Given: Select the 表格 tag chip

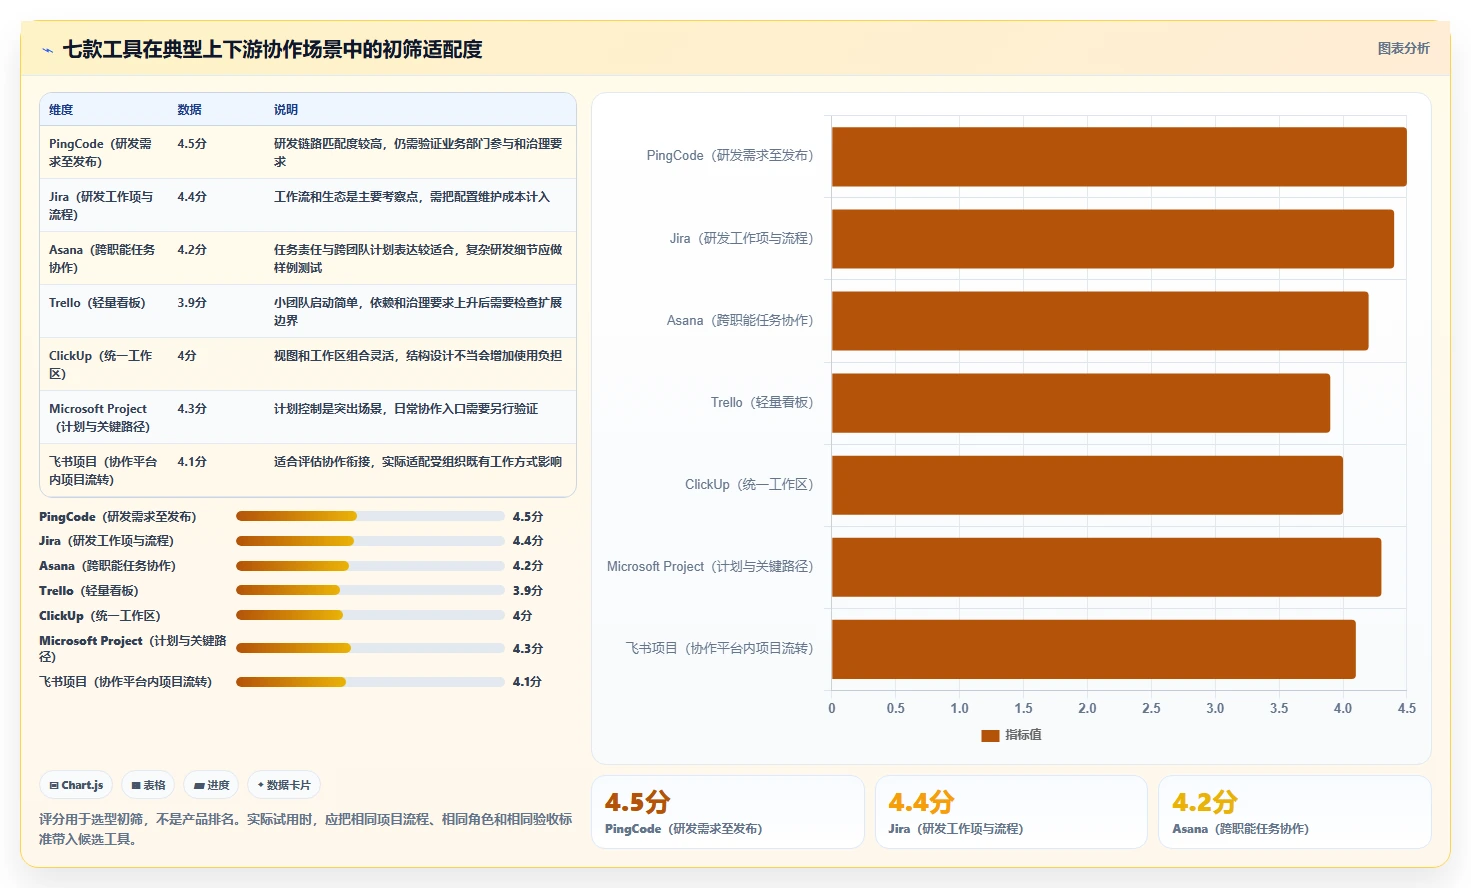Looking at the screenshot, I should pyautogui.click(x=148, y=785).
